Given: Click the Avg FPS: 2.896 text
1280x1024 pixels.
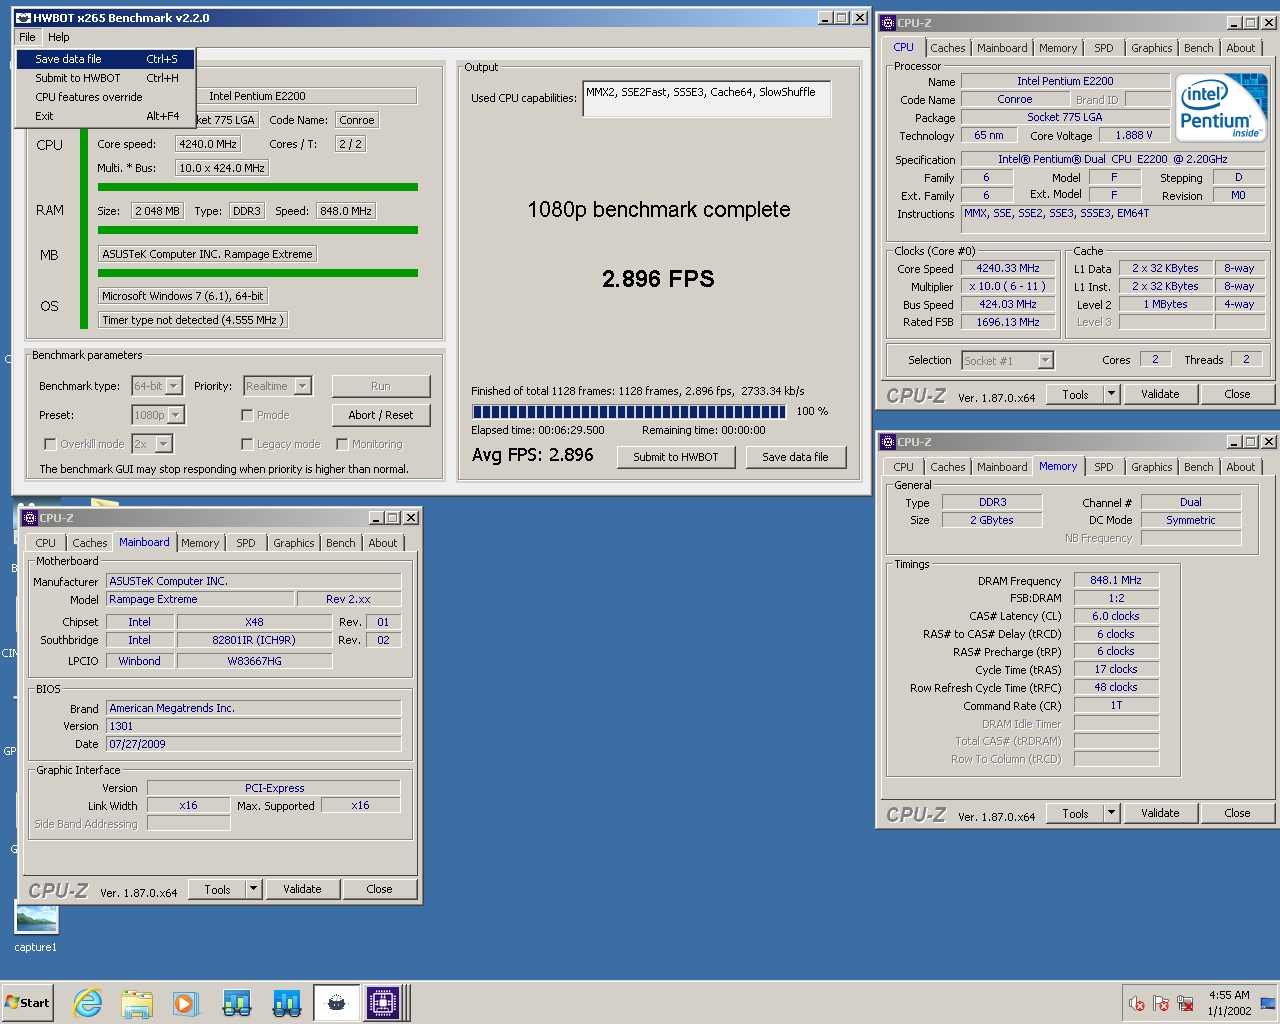Looking at the screenshot, I should 532,455.
